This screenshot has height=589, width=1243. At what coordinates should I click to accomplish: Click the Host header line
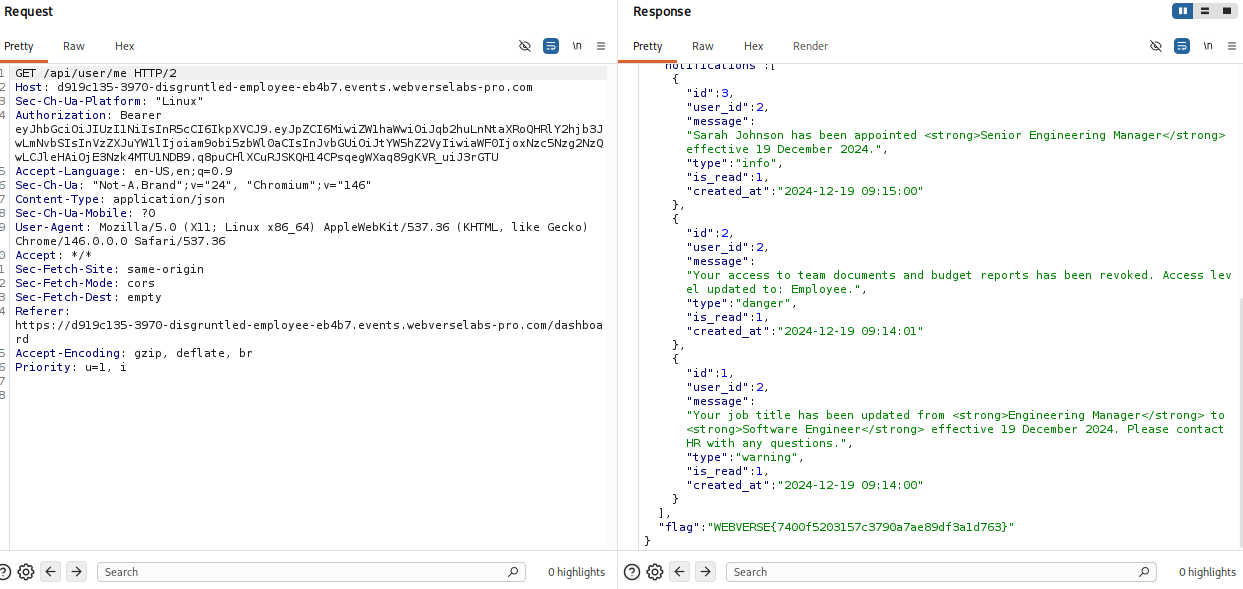click(x=273, y=88)
